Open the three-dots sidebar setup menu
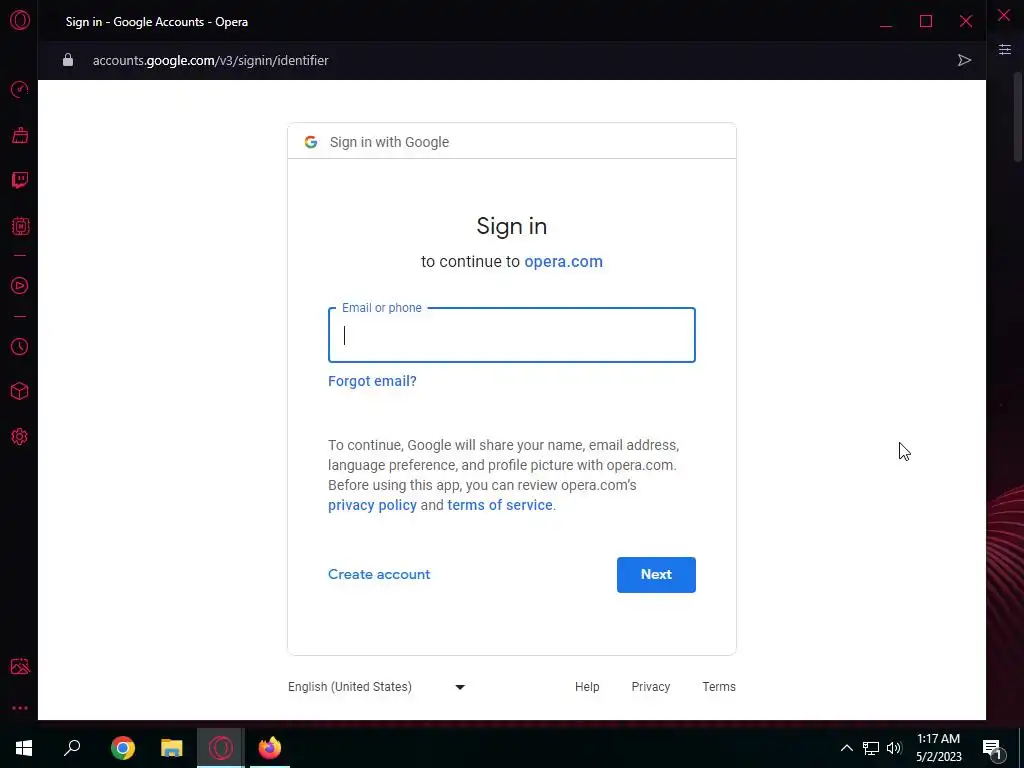The width and height of the screenshot is (1024, 768). (20, 708)
